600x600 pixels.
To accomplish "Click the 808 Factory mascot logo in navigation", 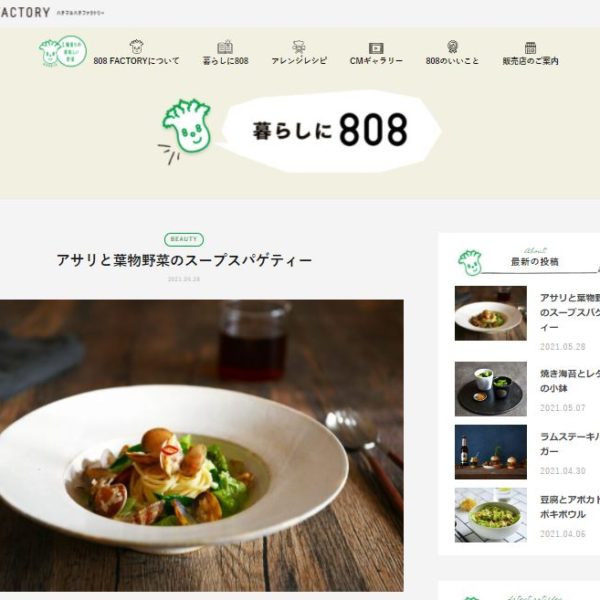I will [63, 51].
